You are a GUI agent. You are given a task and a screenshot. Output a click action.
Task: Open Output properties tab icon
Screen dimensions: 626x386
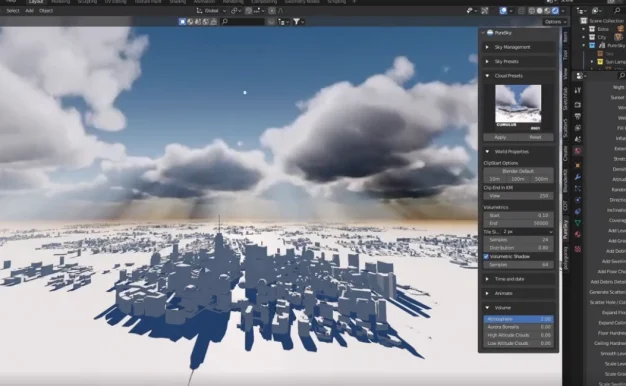pos(578,116)
